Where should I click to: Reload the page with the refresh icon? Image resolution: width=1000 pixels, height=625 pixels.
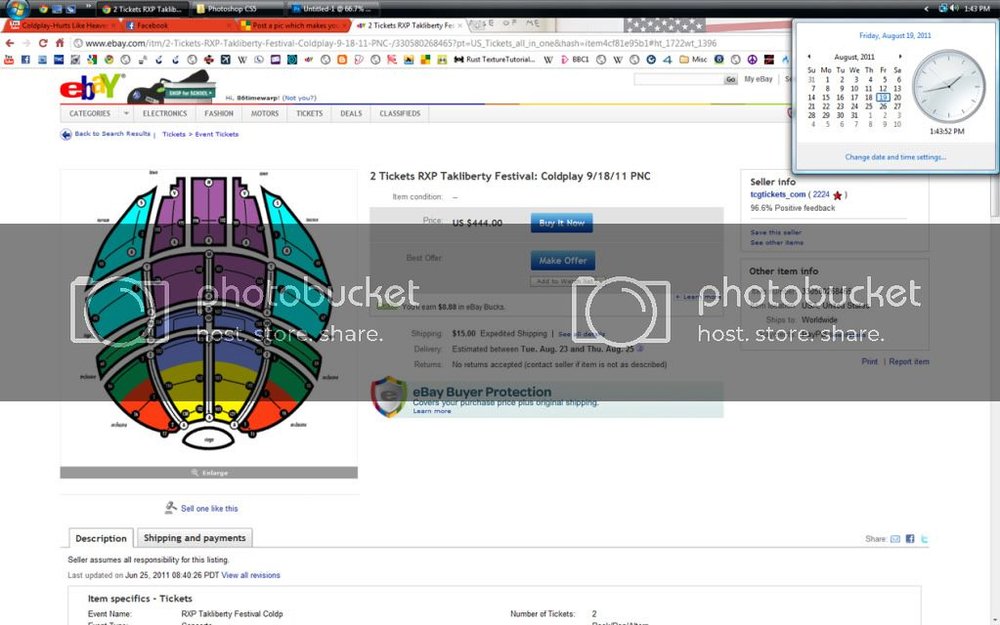pyautogui.click(x=43, y=43)
